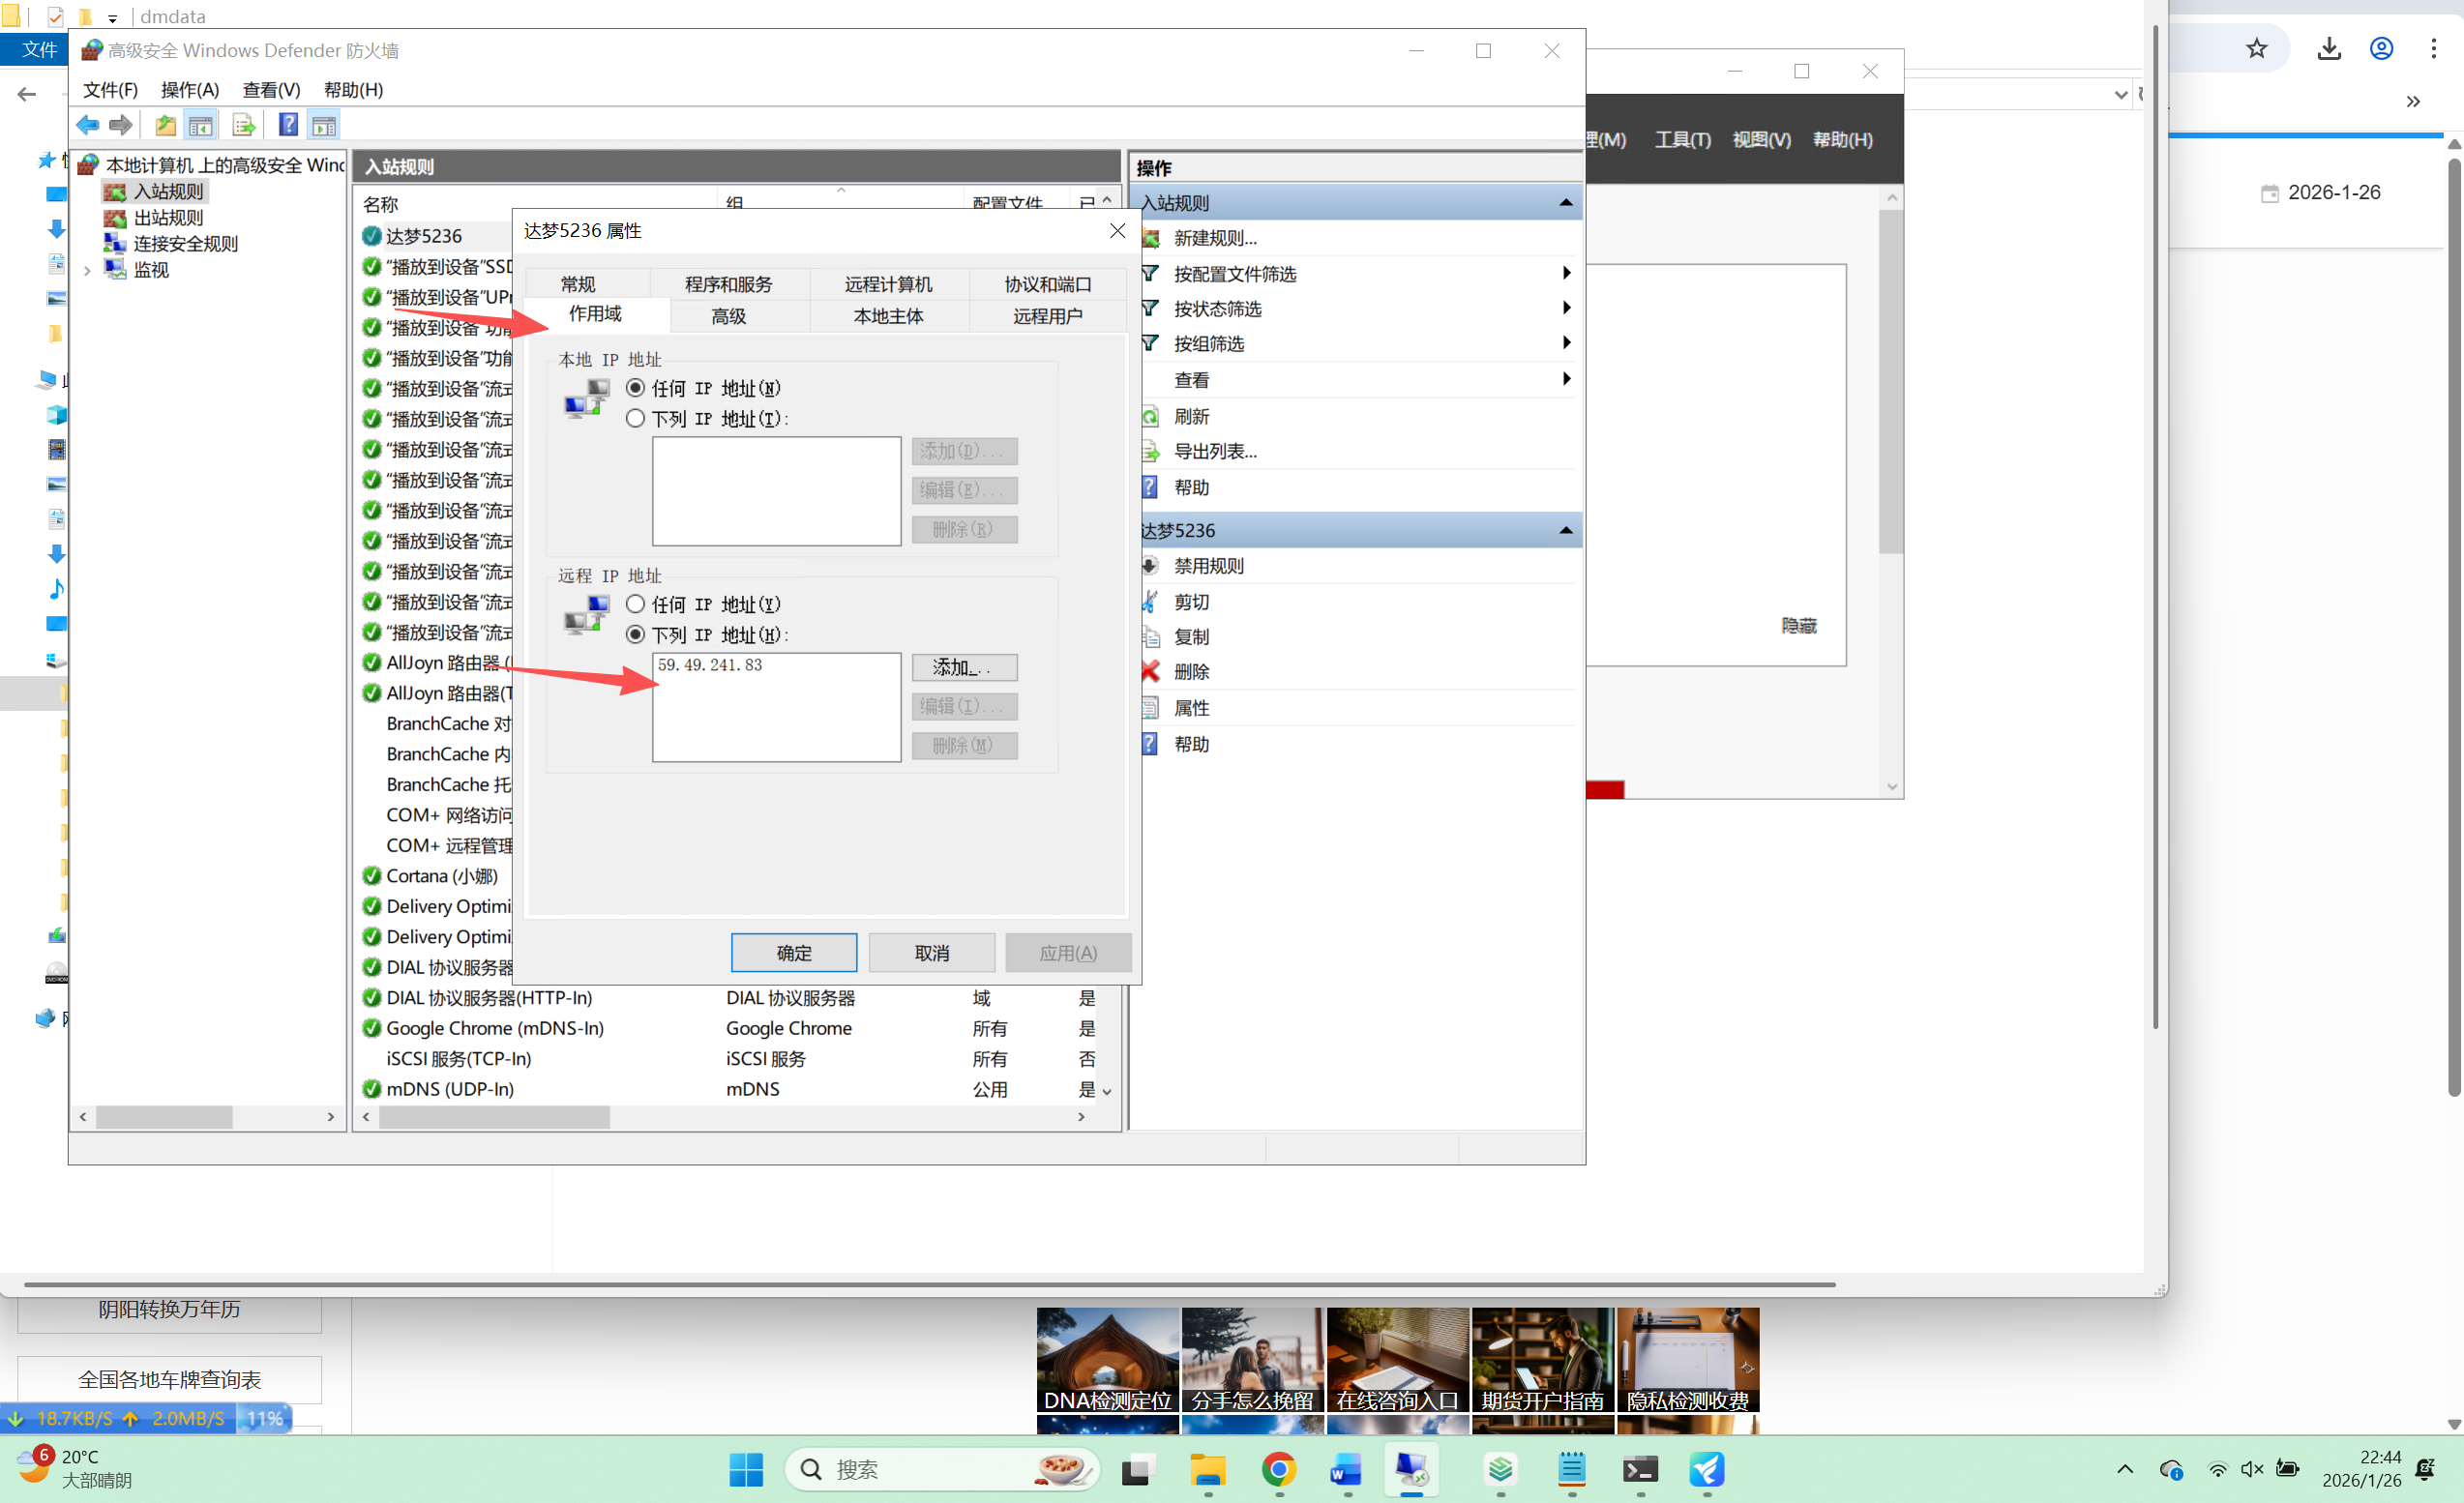Open the 查看(V) menu
Viewport: 2464px width, 1503px height.
(x=271, y=90)
